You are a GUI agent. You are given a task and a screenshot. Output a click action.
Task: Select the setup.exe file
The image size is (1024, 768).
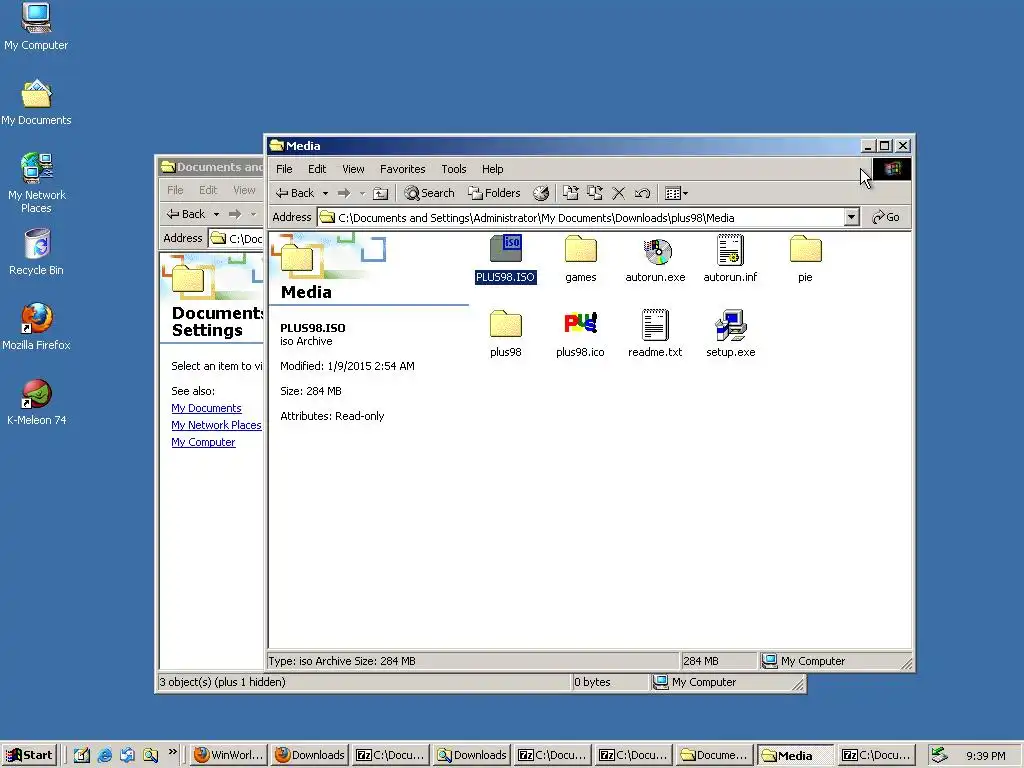[x=730, y=334]
